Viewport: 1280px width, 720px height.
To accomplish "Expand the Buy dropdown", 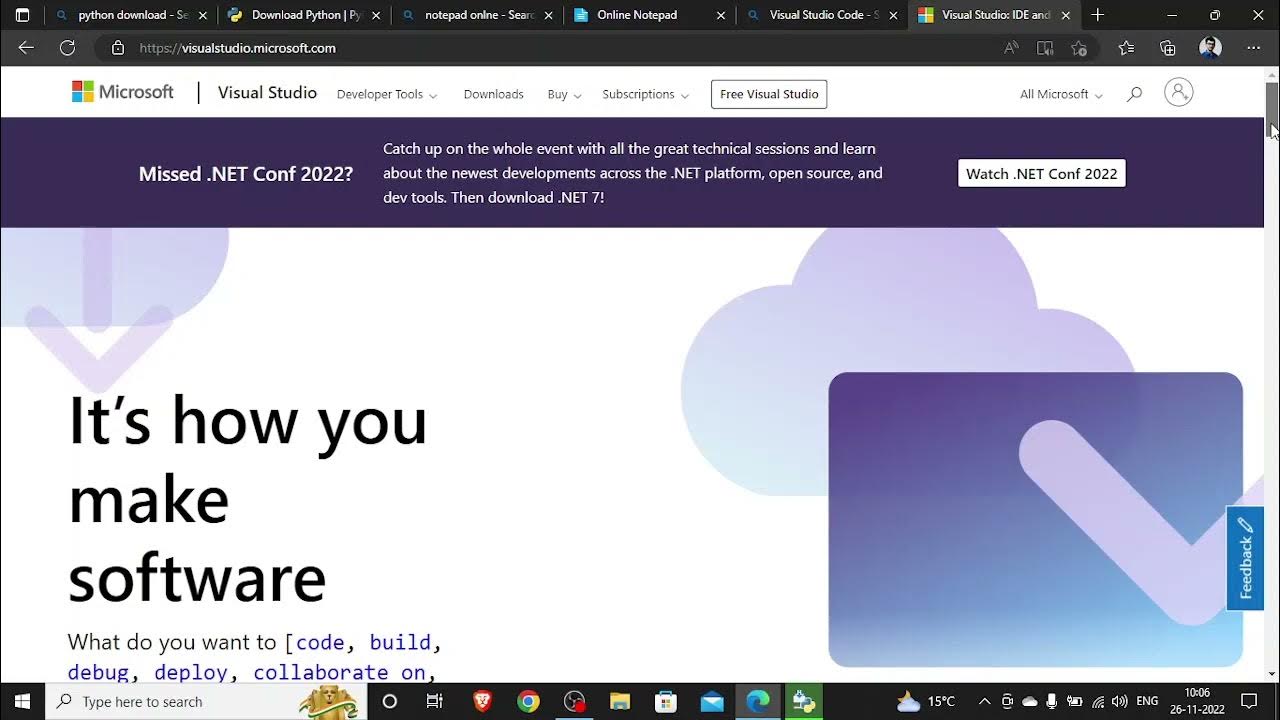I will (x=564, y=94).
